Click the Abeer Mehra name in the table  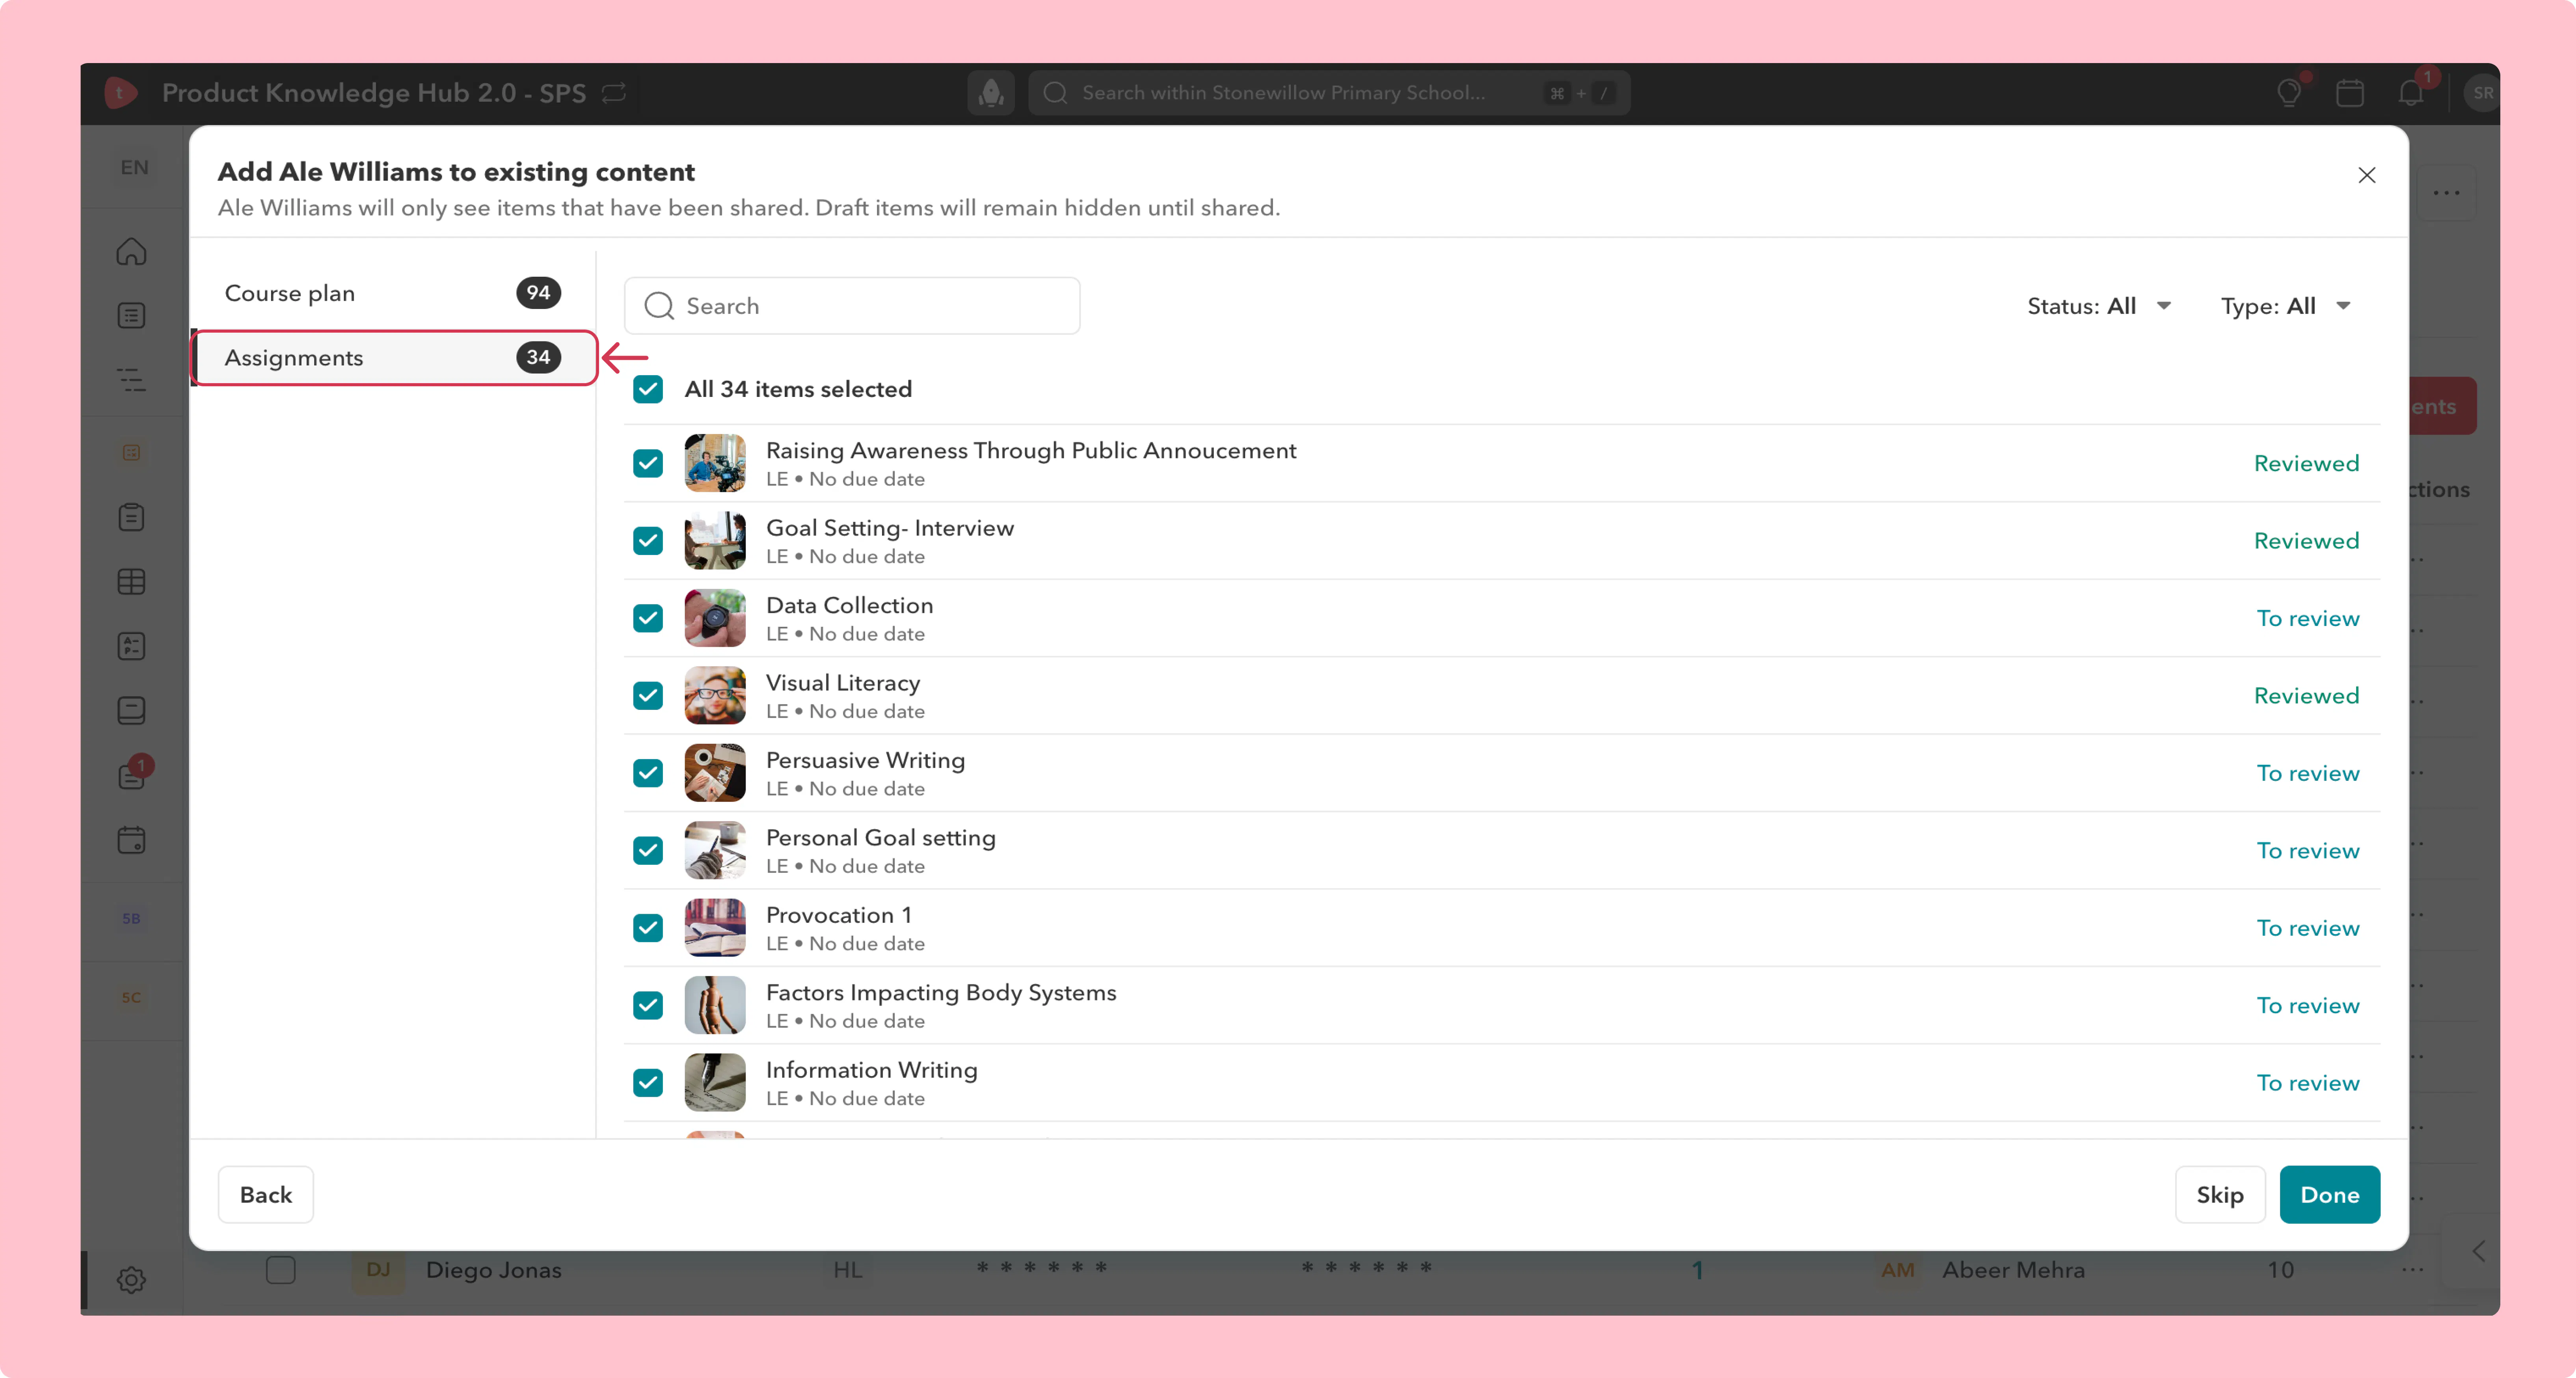tap(2013, 1270)
